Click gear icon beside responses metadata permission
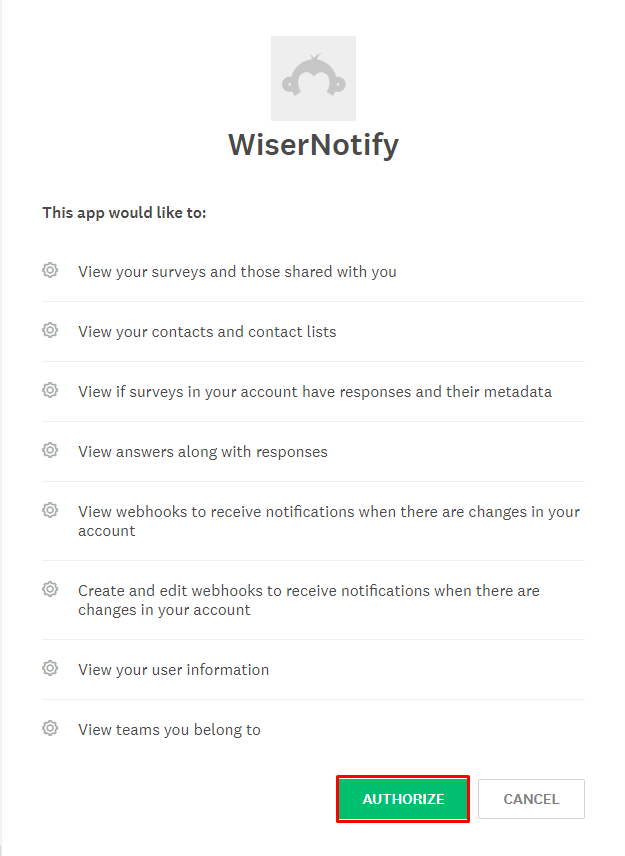Image resolution: width=625 pixels, height=856 pixels. [50, 390]
